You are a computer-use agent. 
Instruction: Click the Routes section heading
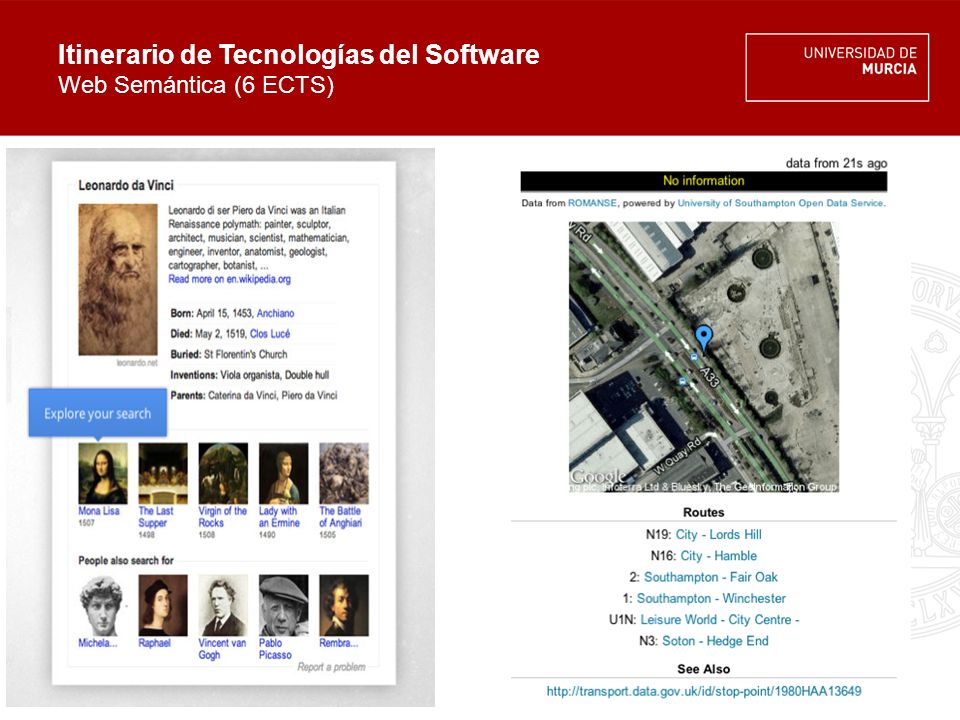703,512
